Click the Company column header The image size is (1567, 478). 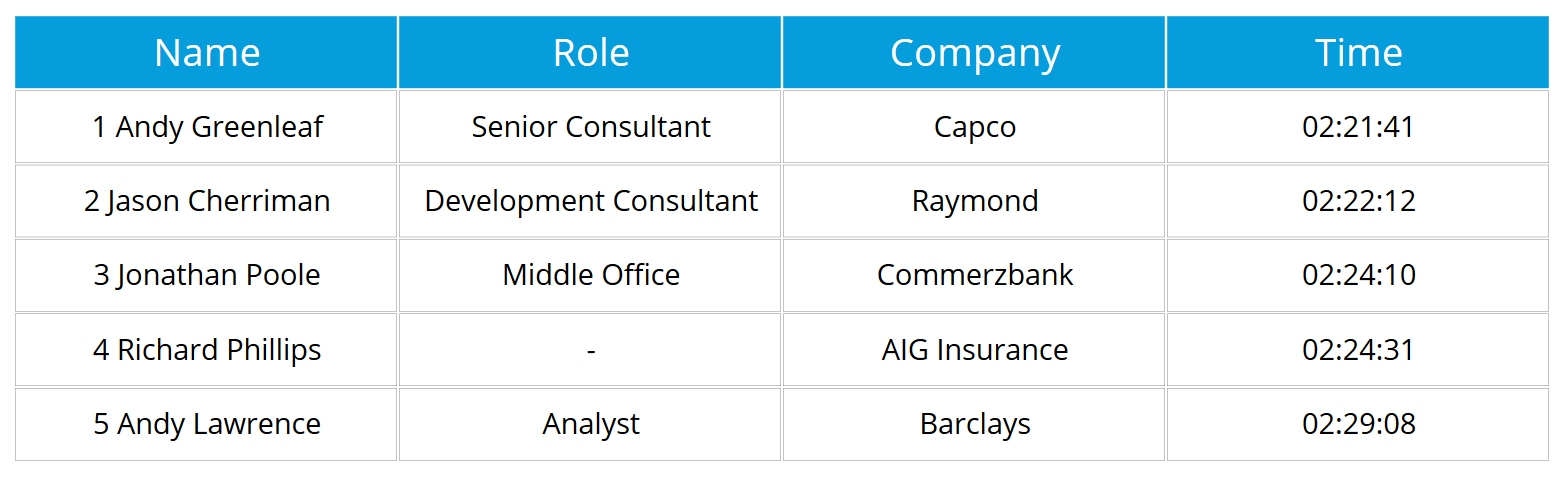(975, 53)
